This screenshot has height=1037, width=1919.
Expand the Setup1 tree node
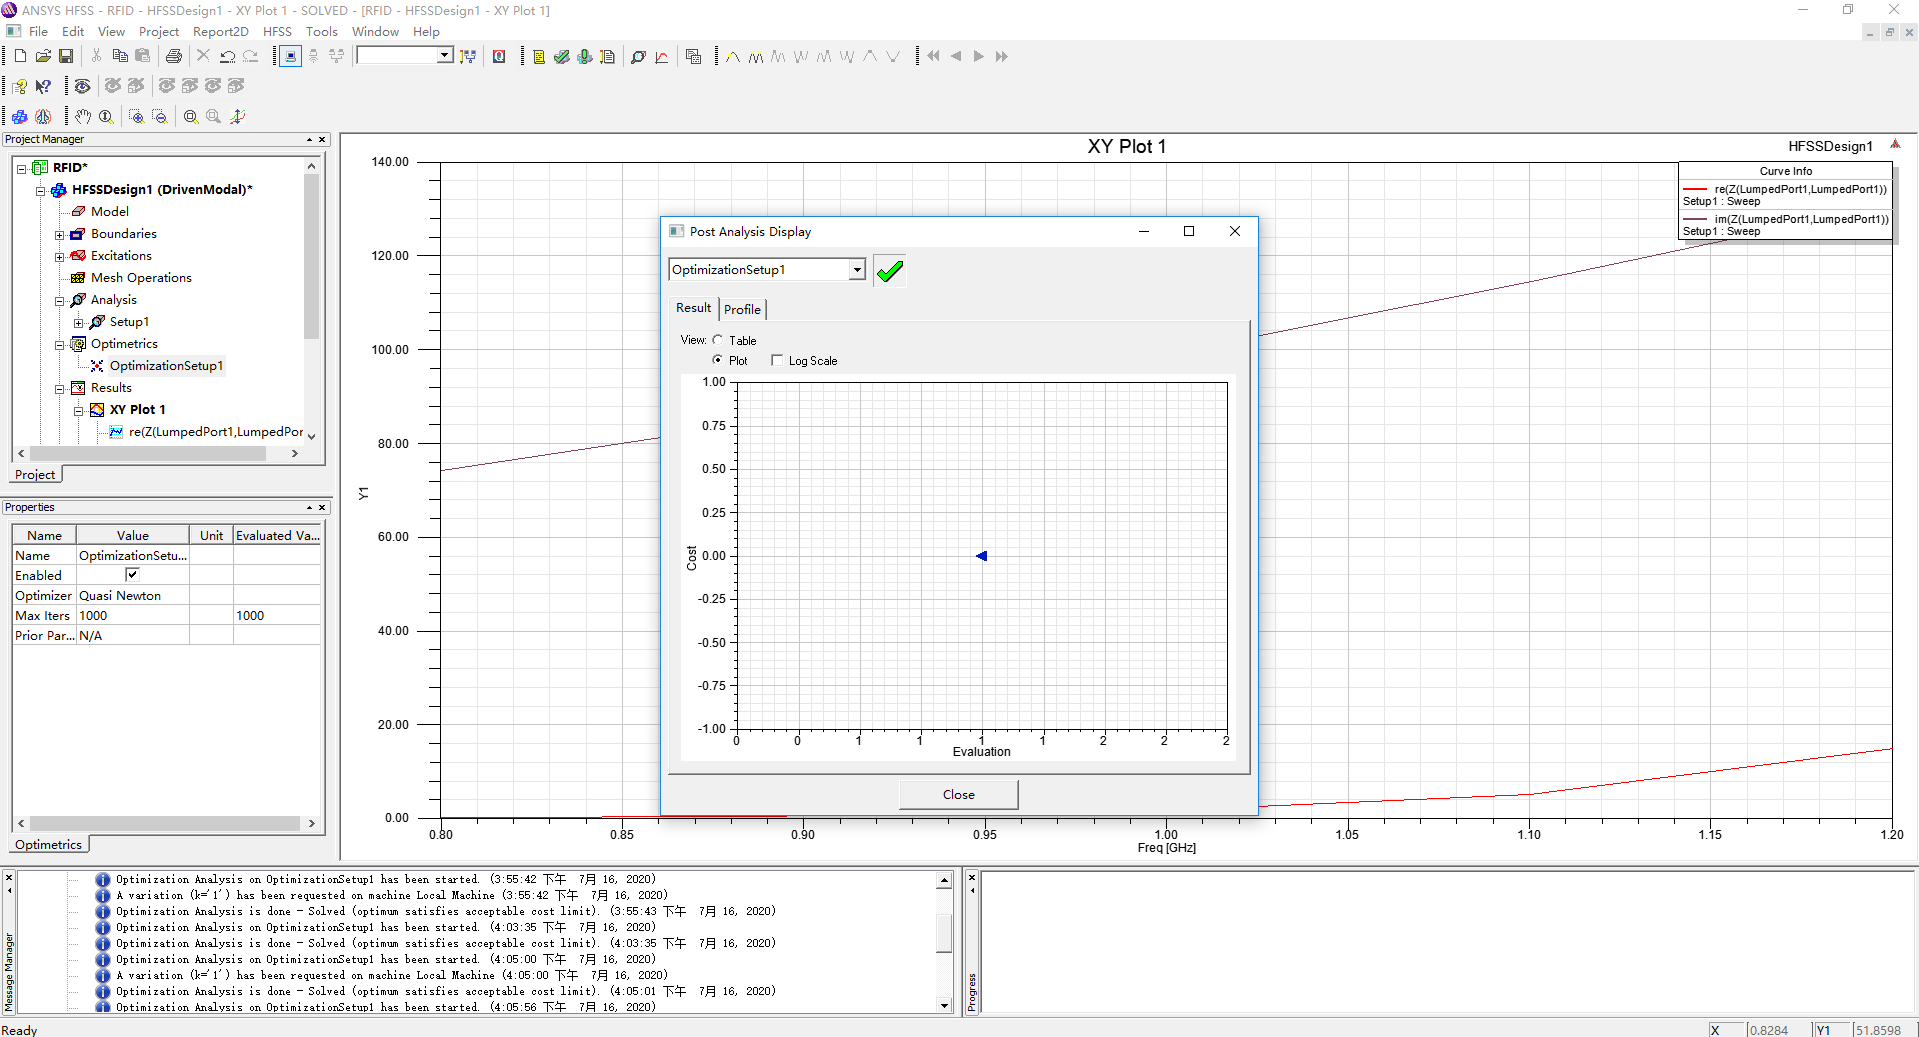click(x=79, y=322)
